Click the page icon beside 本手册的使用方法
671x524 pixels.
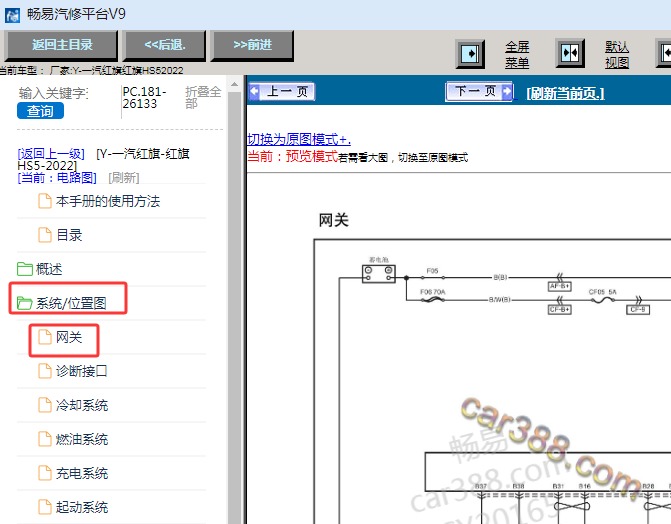pyautogui.click(x=45, y=201)
